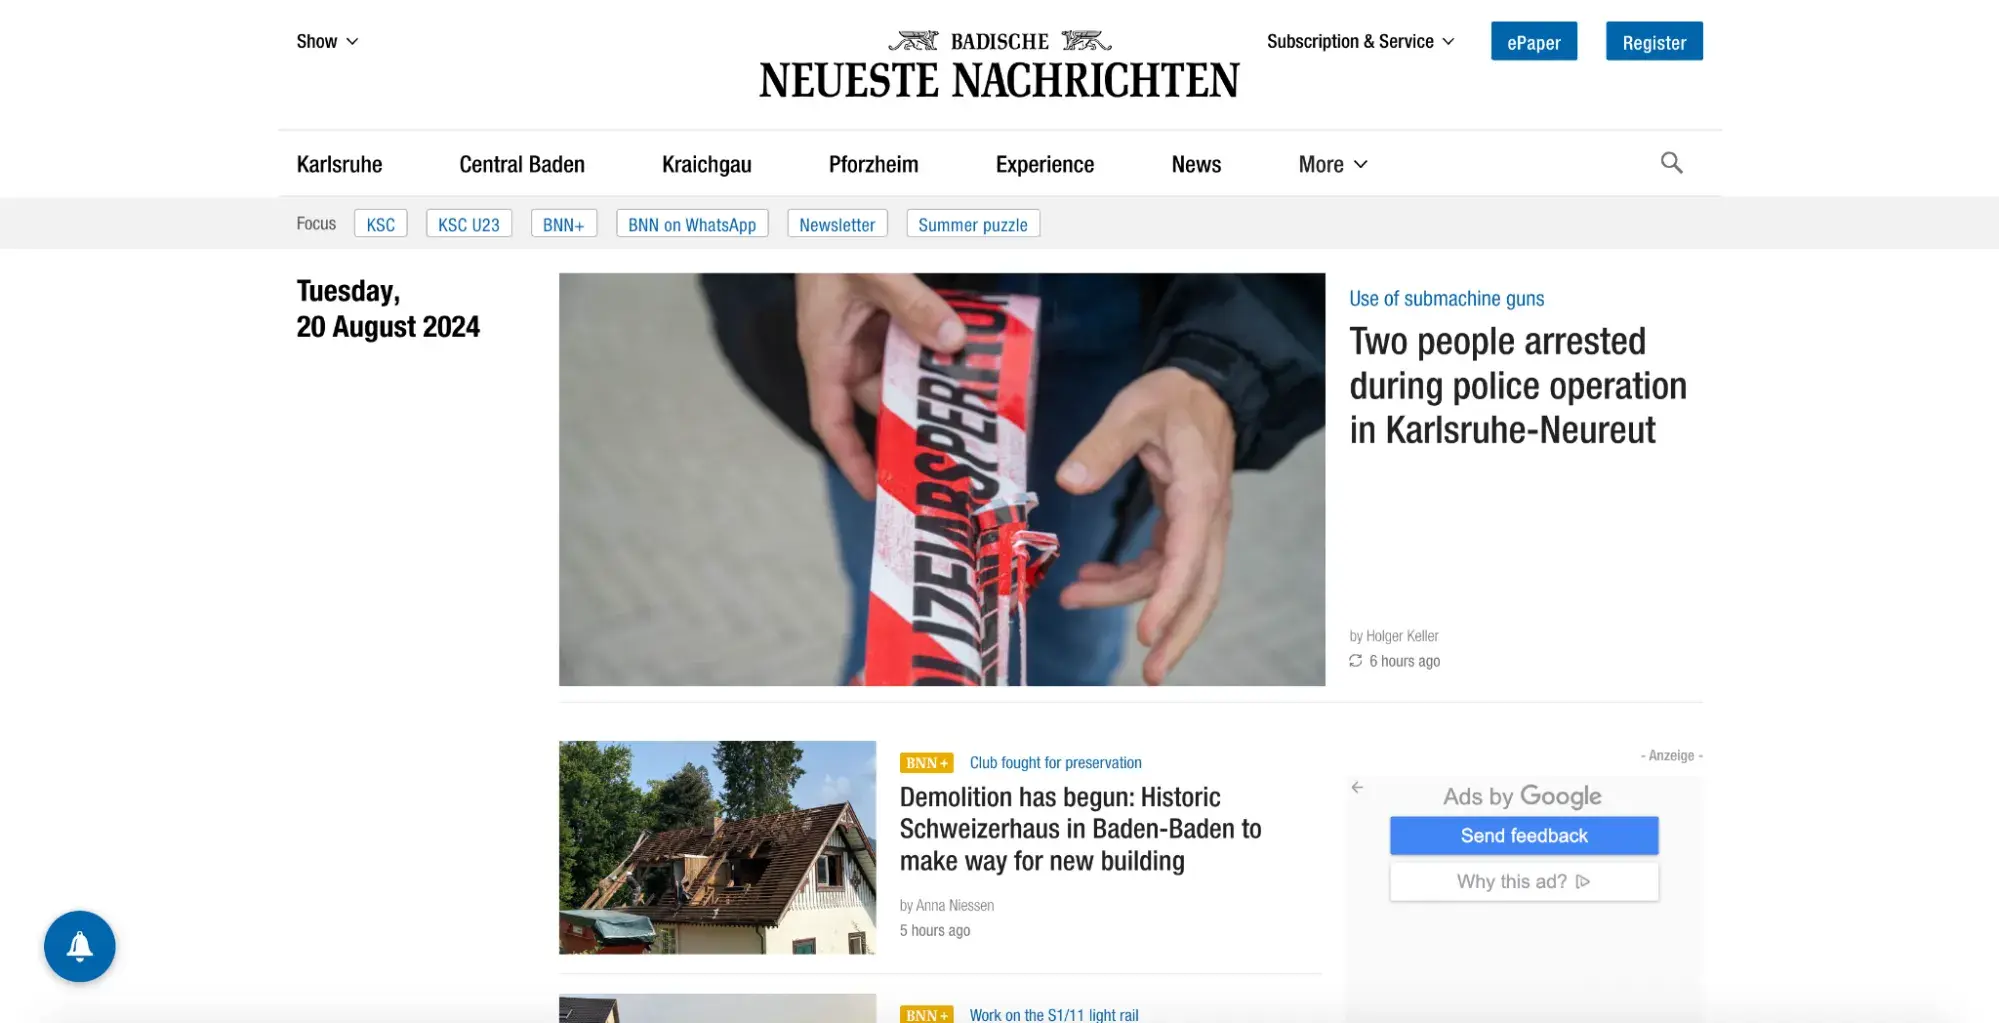Go to the Pforzheim section
Image resolution: width=1999 pixels, height=1023 pixels.
(873, 164)
